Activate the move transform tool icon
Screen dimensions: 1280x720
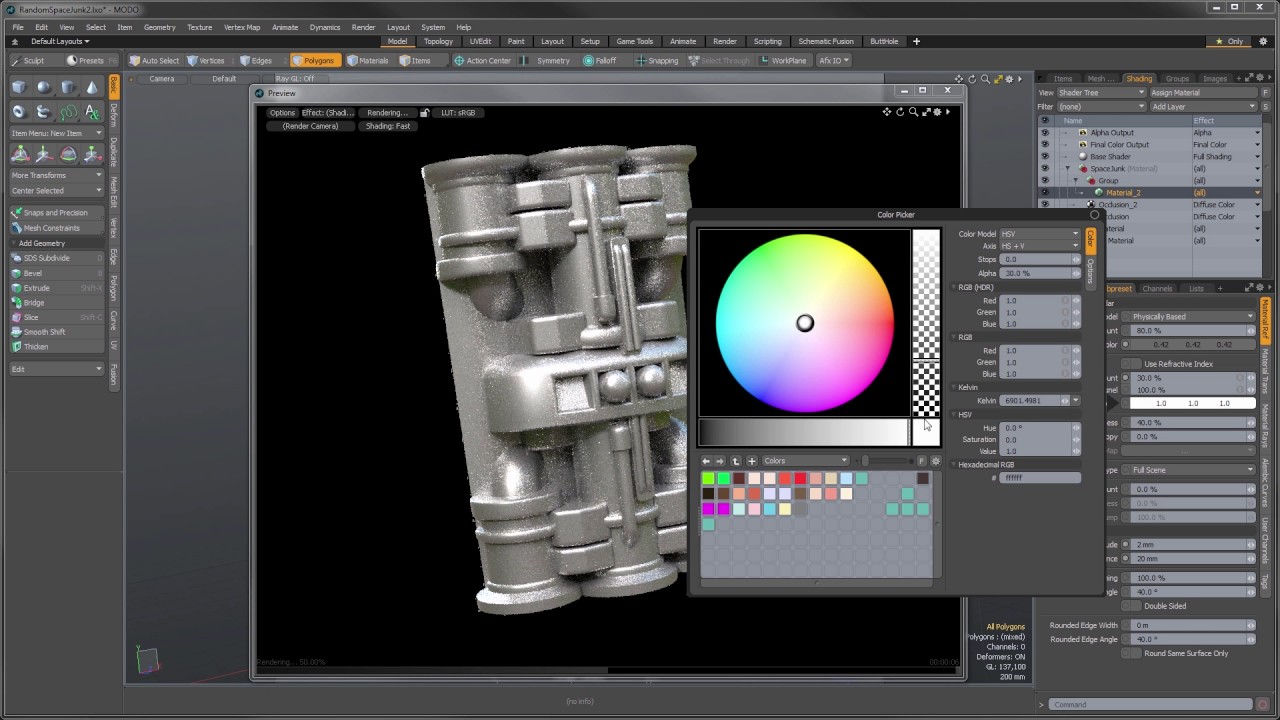(43, 154)
